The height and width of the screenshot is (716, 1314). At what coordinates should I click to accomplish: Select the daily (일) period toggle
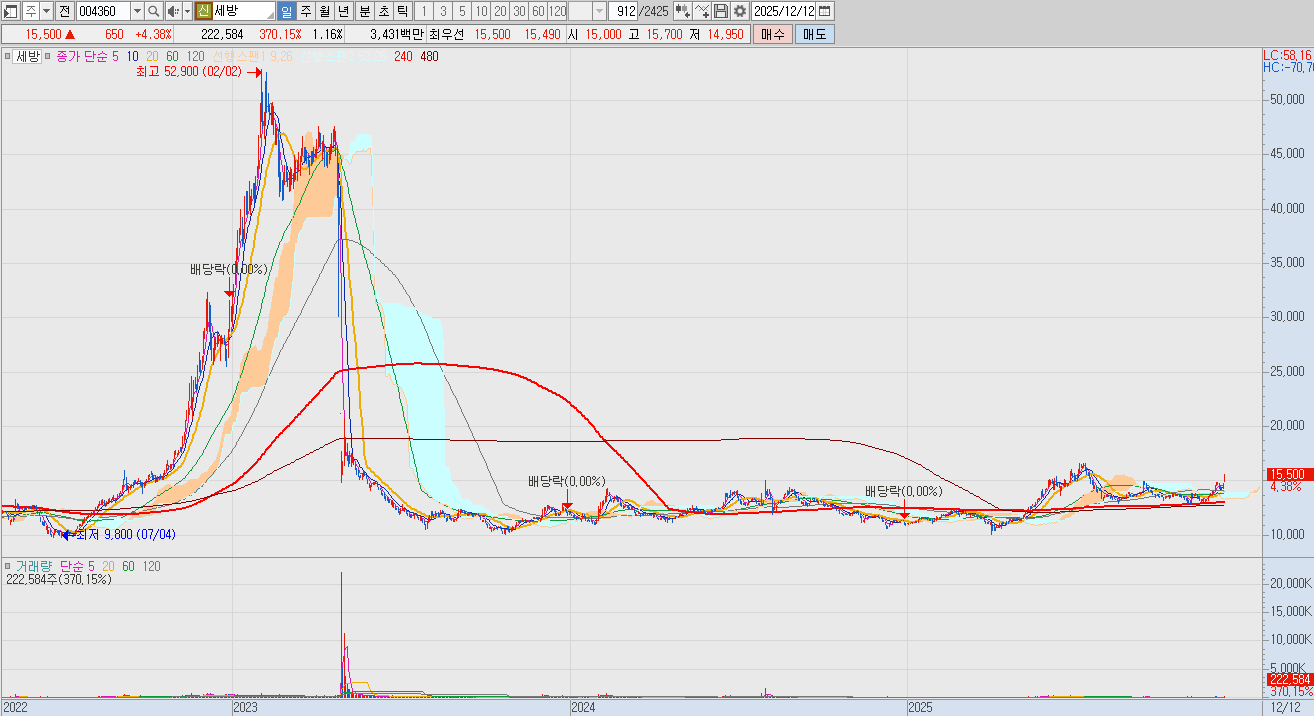[287, 11]
